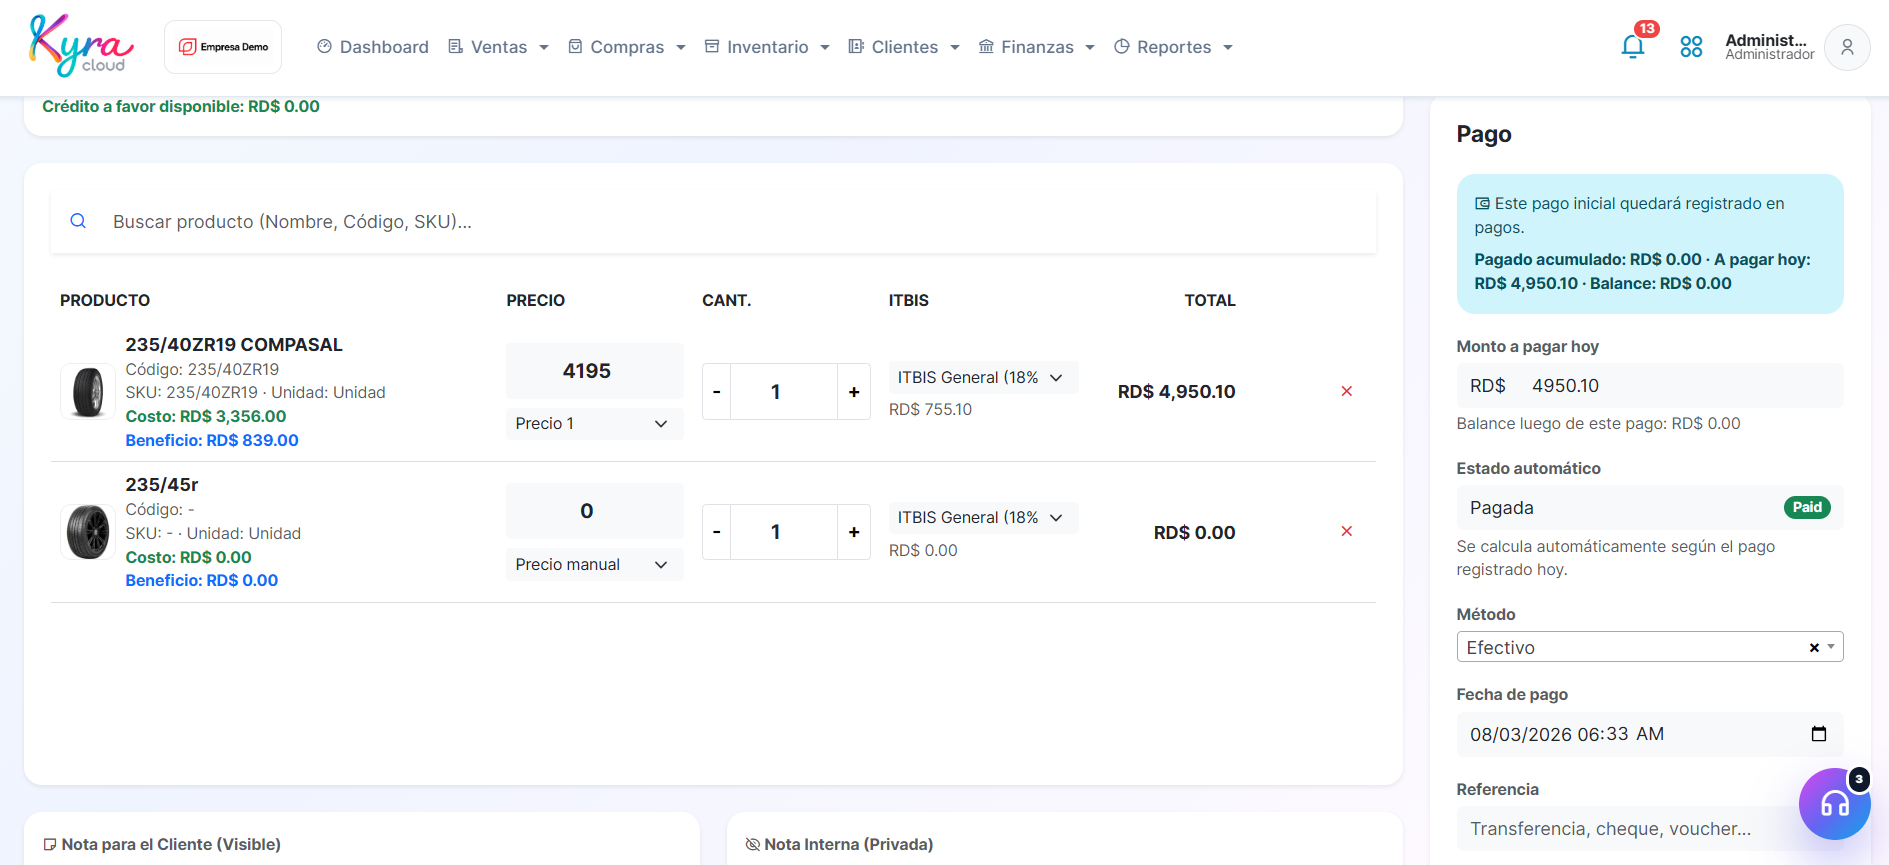Remove the 235/40ZR19 COMPASAL product row
The height and width of the screenshot is (865, 1889).
click(x=1346, y=391)
